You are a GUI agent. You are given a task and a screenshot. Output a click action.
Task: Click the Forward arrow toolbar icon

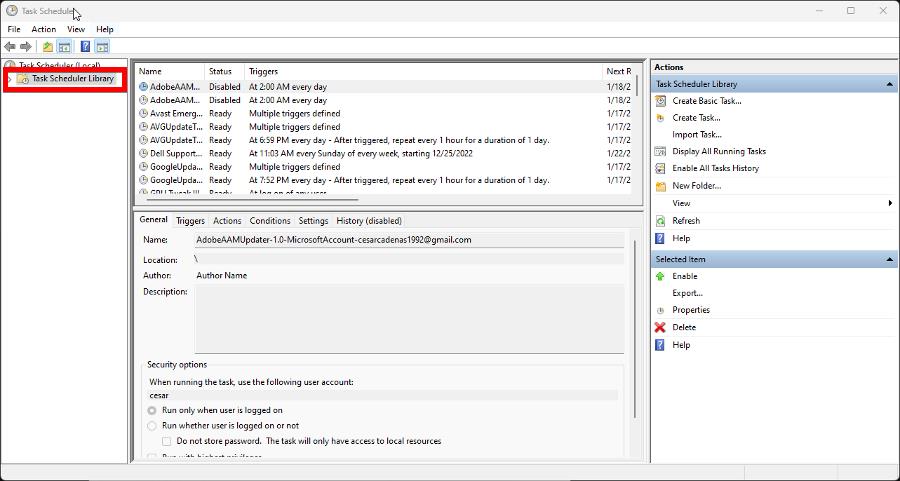26,46
